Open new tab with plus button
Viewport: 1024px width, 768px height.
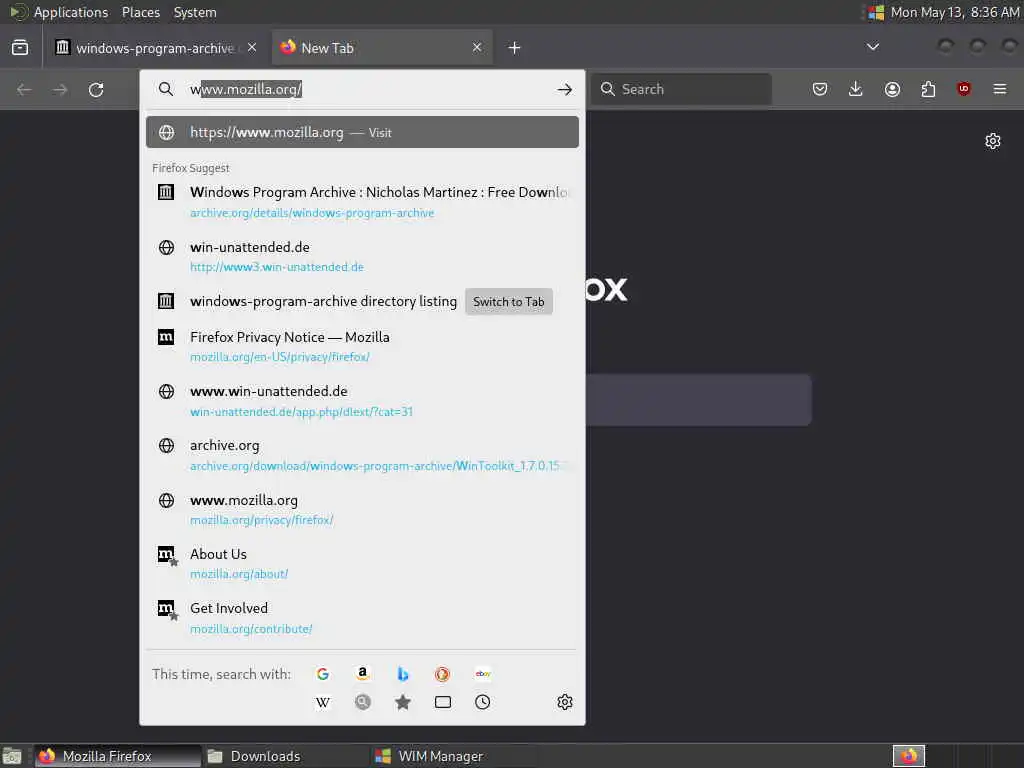(x=515, y=48)
